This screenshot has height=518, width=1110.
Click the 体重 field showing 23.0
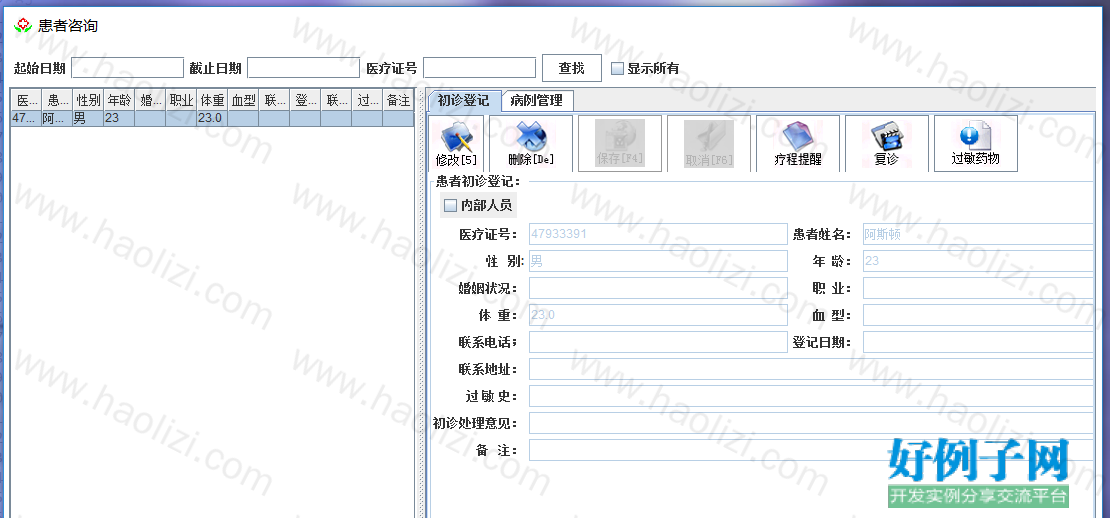658,315
